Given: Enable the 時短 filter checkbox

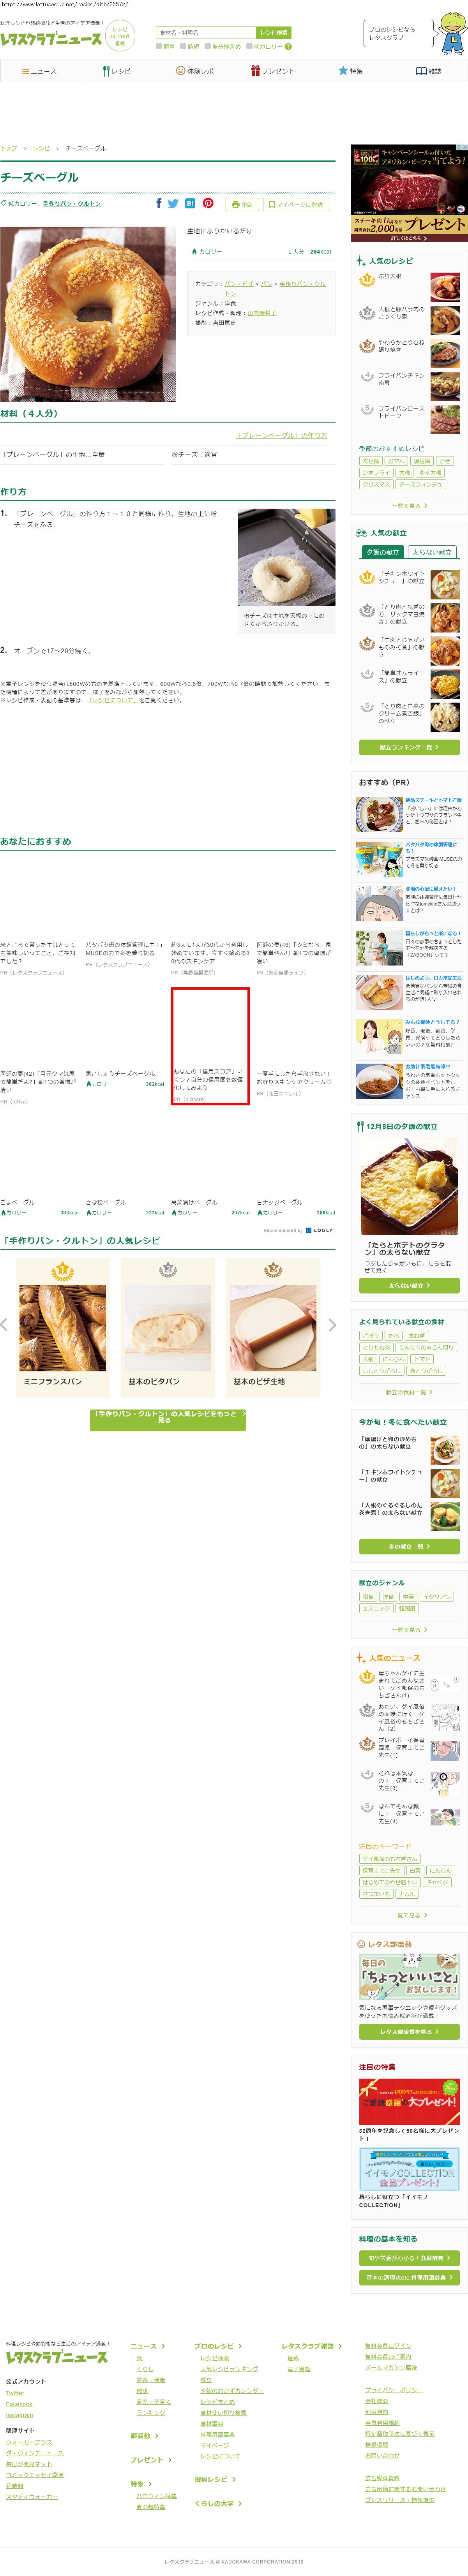Looking at the screenshot, I should click(x=183, y=46).
